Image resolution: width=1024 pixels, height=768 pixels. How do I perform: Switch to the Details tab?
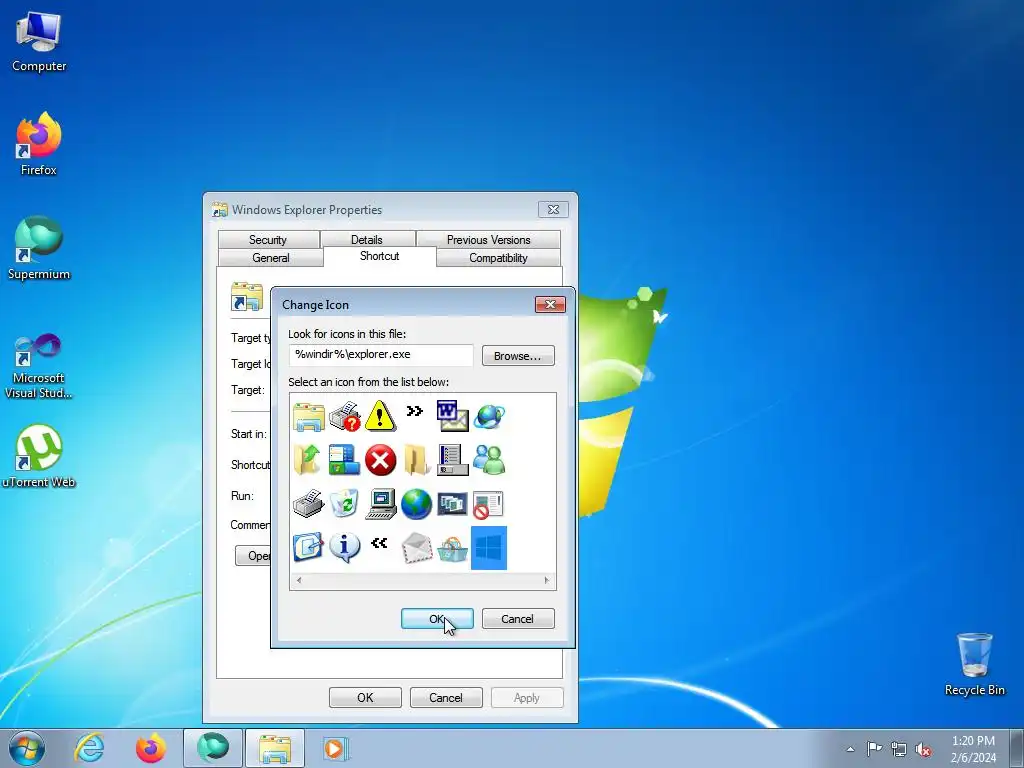pos(367,240)
